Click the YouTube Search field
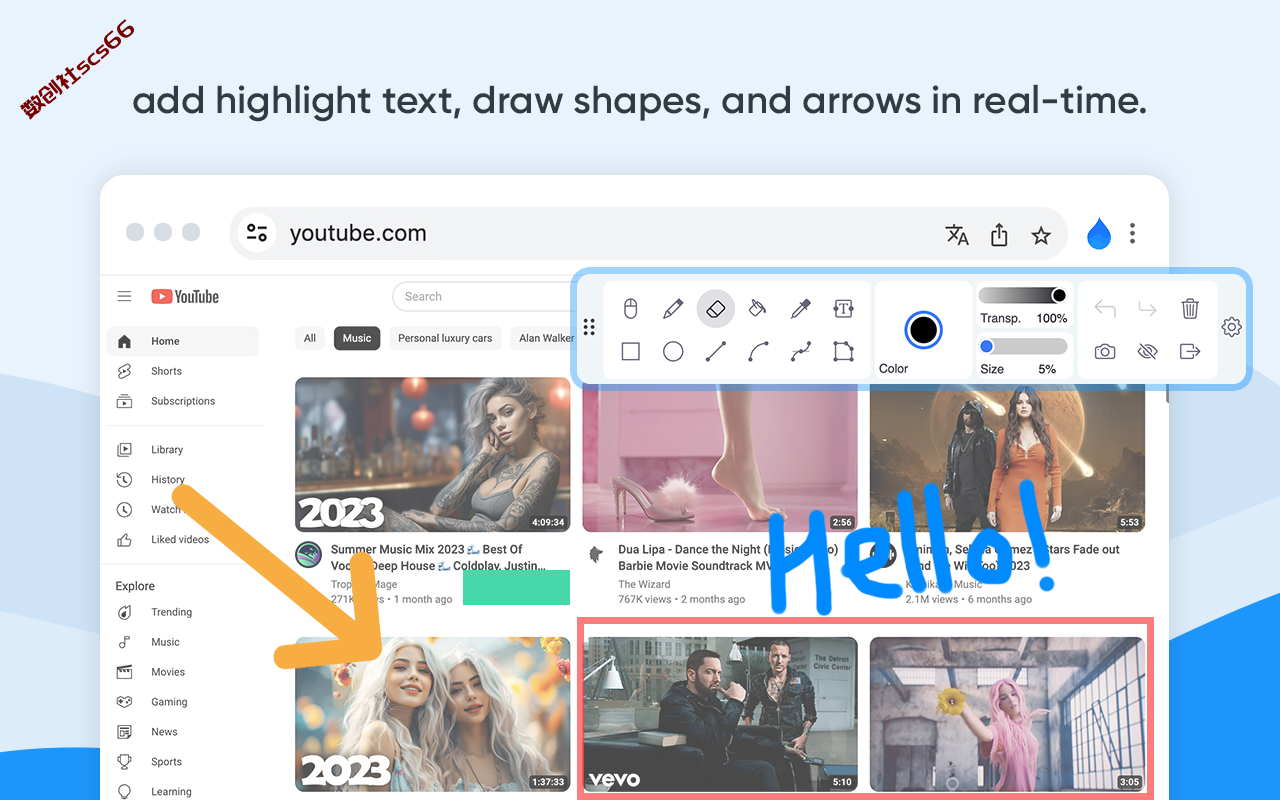 (482, 297)
